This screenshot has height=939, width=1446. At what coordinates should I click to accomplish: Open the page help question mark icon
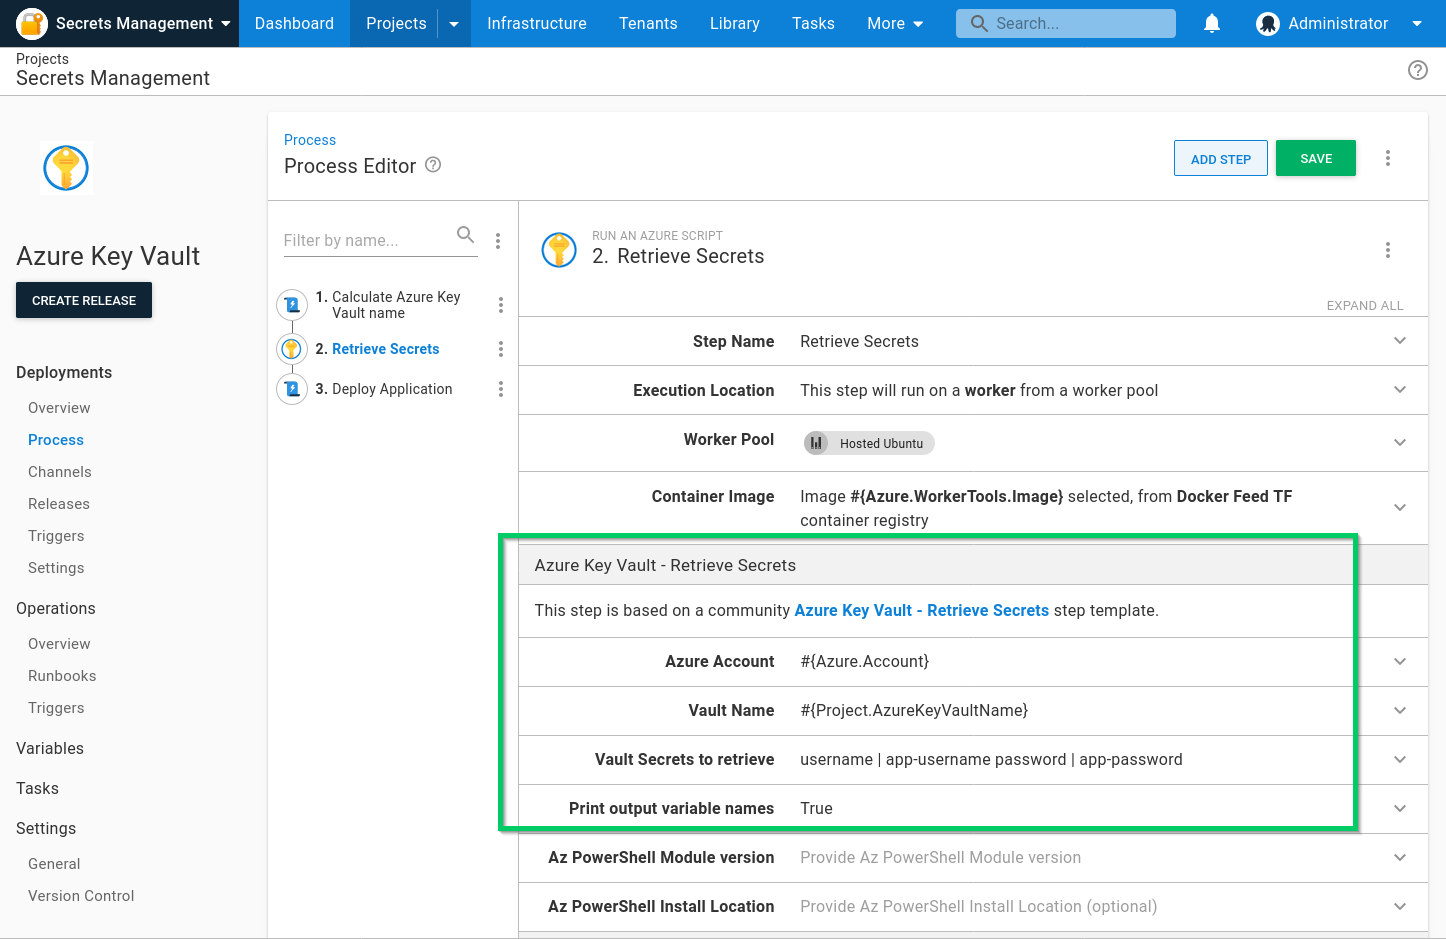[1417, 70]
